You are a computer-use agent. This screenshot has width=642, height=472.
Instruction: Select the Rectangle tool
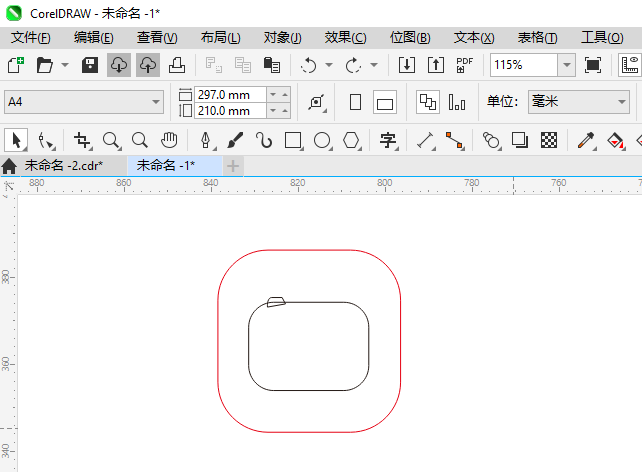pos(294,140)
